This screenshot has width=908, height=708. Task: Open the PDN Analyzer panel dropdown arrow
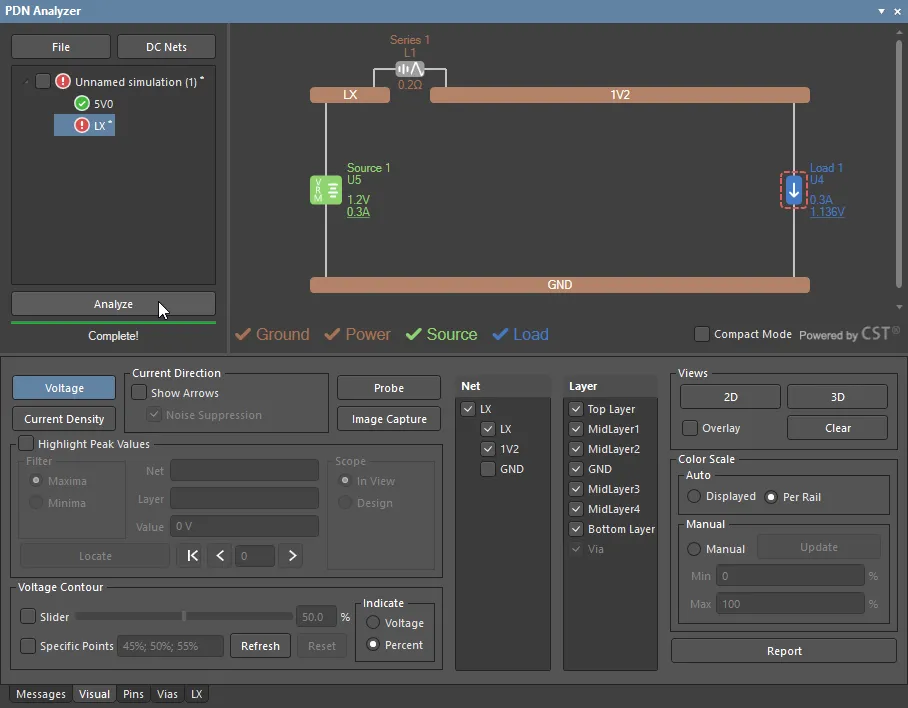(881, 11)
